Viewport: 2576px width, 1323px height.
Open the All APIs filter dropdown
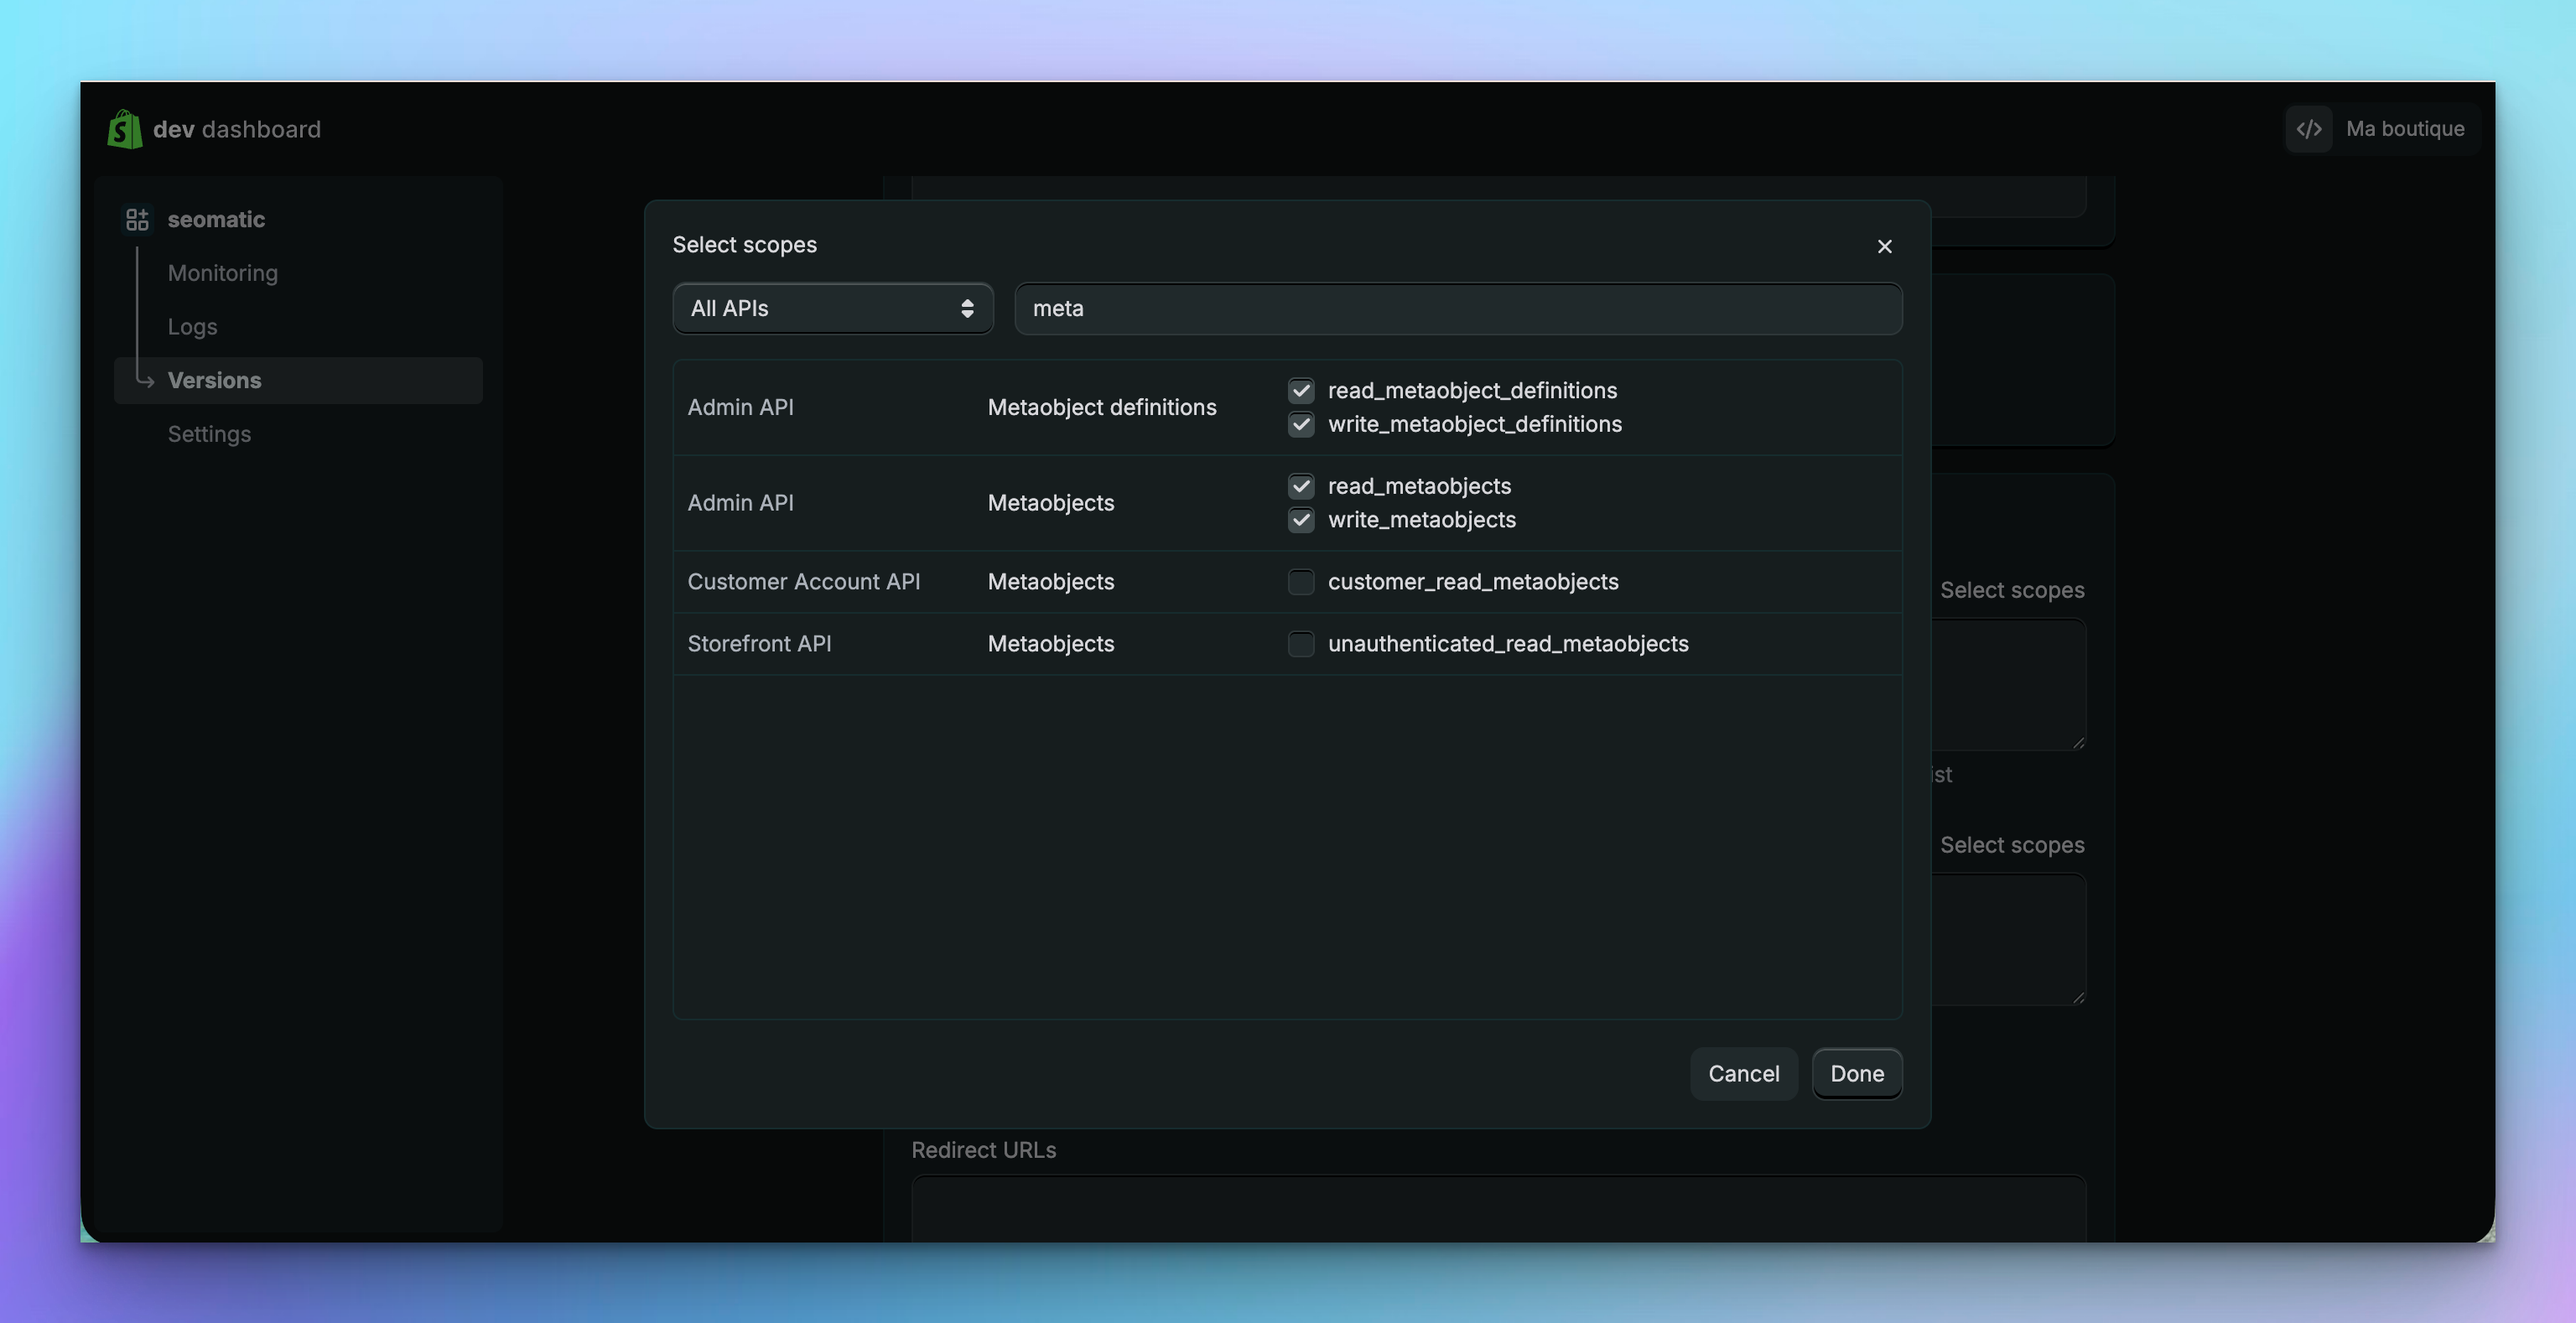[x=832, y=308]
